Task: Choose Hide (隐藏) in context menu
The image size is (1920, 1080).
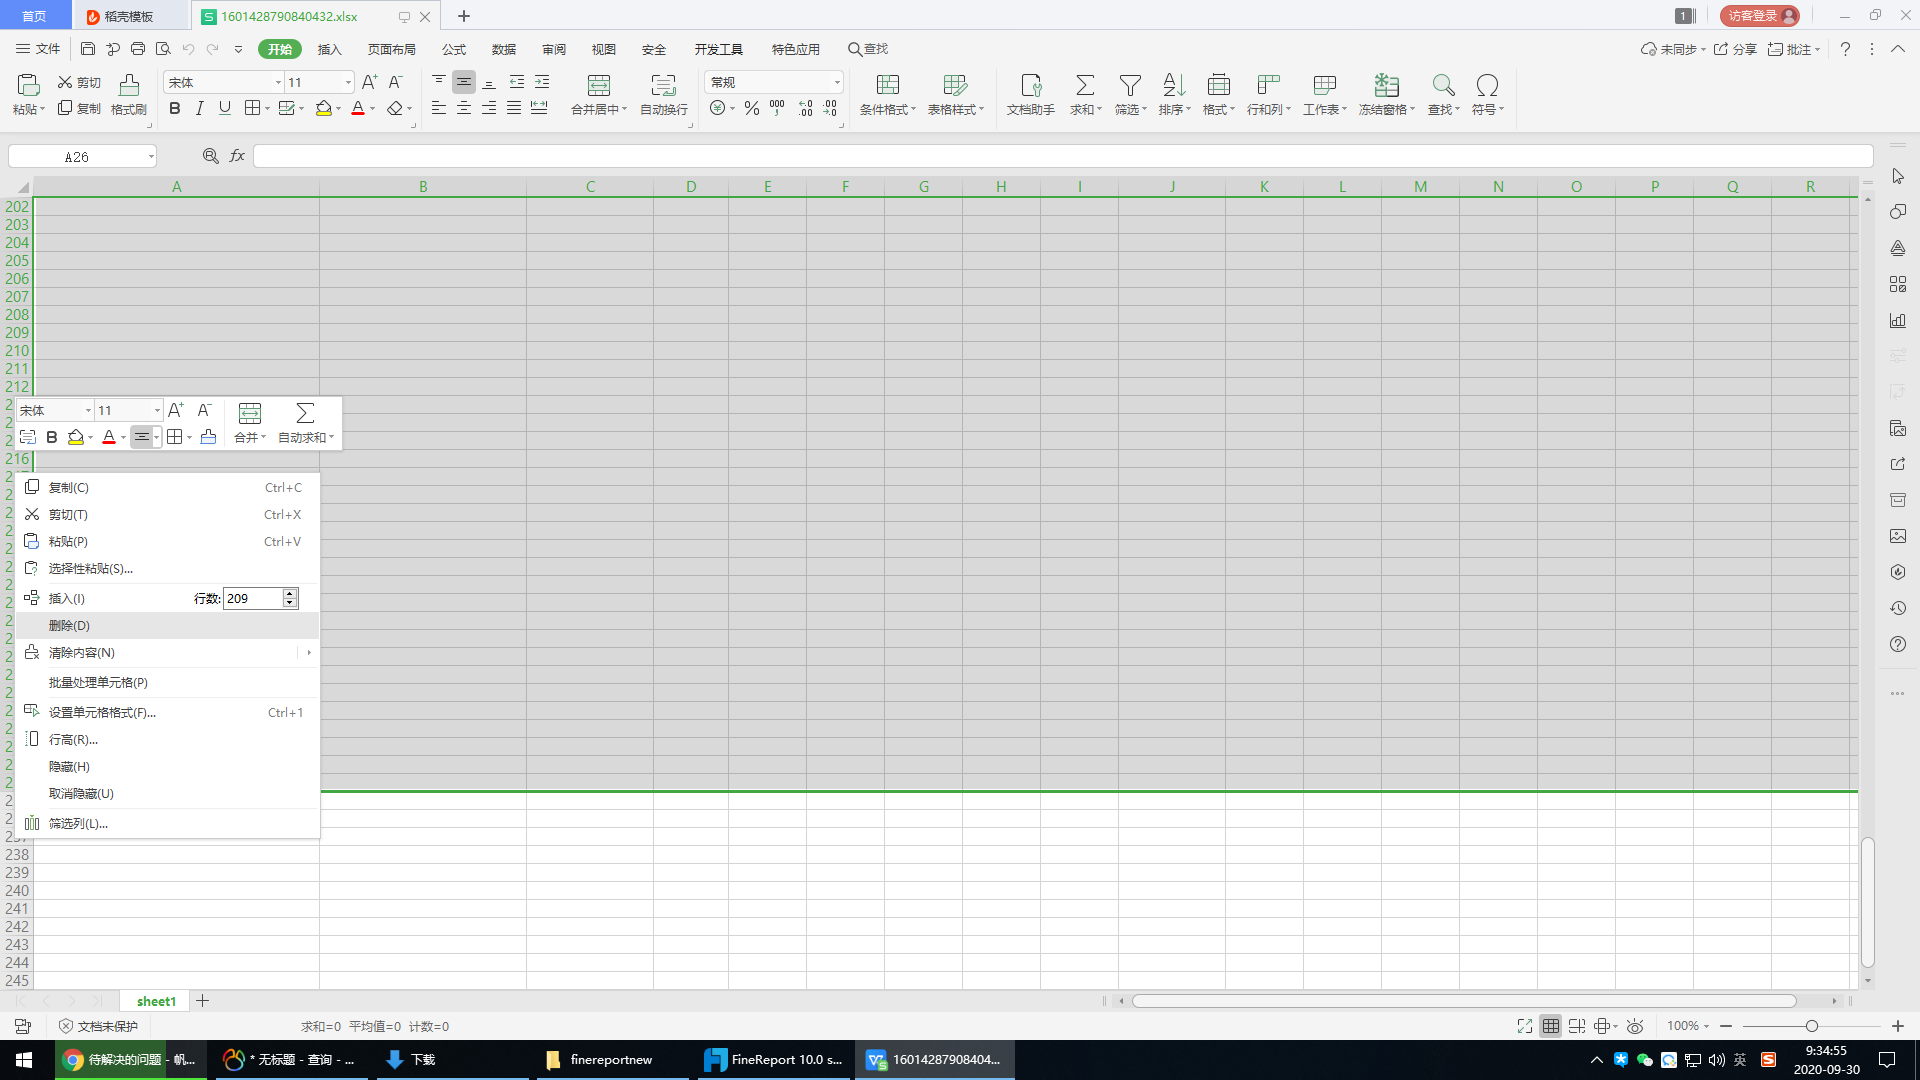Action: pos(168,766)
